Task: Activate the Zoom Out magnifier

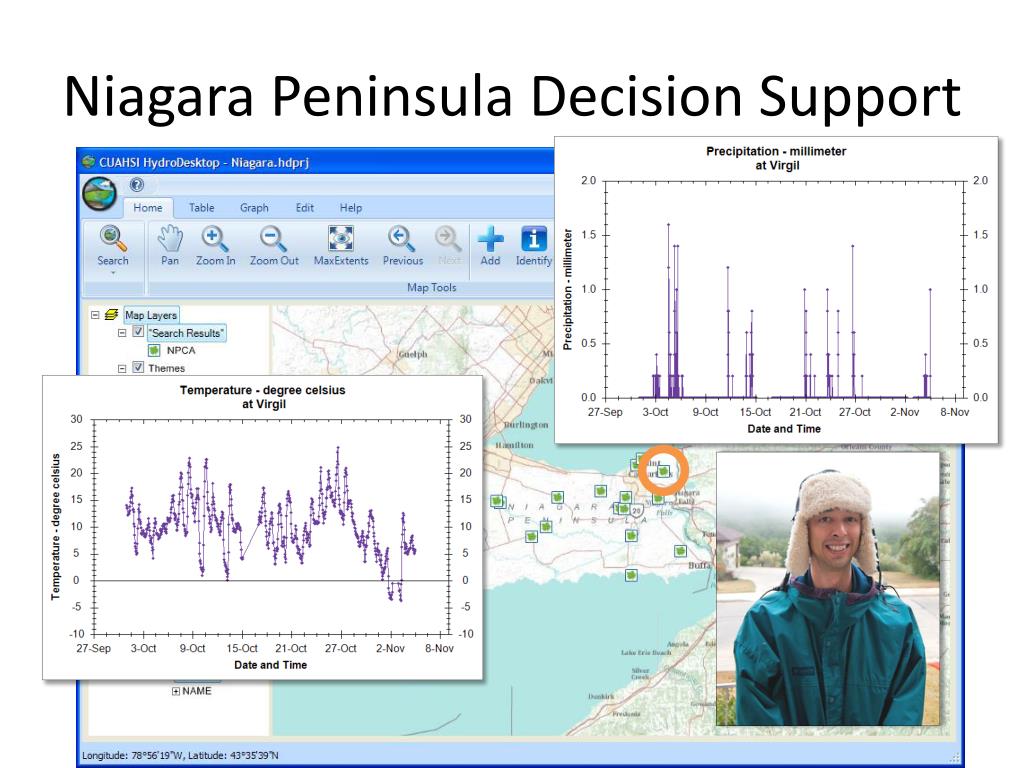Action: coord(274,246)
